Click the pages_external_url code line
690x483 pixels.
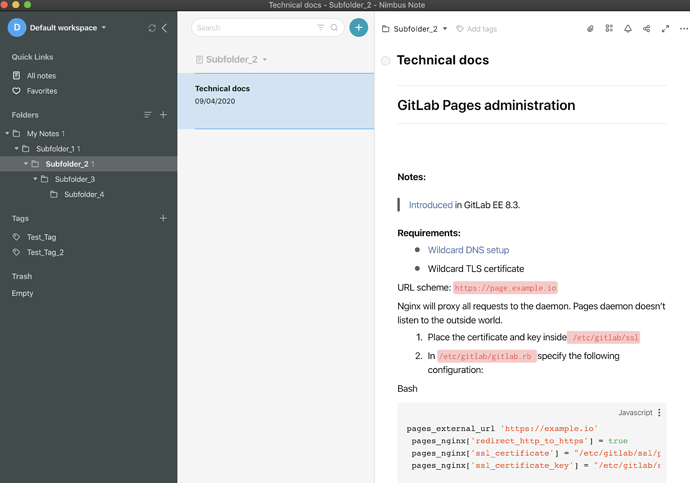click(502, 428)
